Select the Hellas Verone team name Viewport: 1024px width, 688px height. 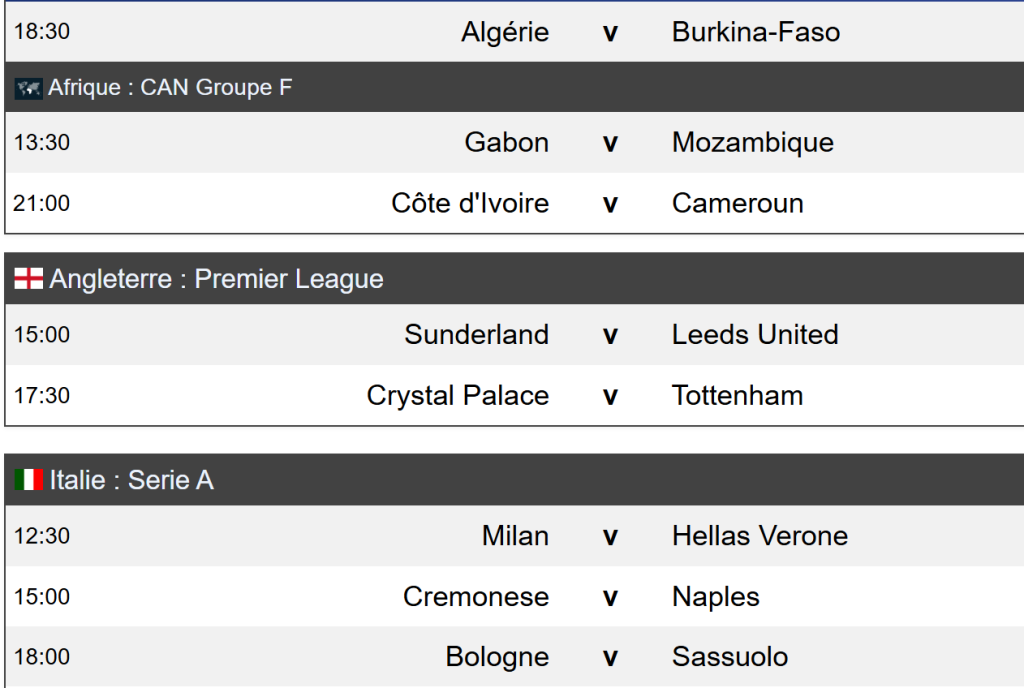pos(760,536)
